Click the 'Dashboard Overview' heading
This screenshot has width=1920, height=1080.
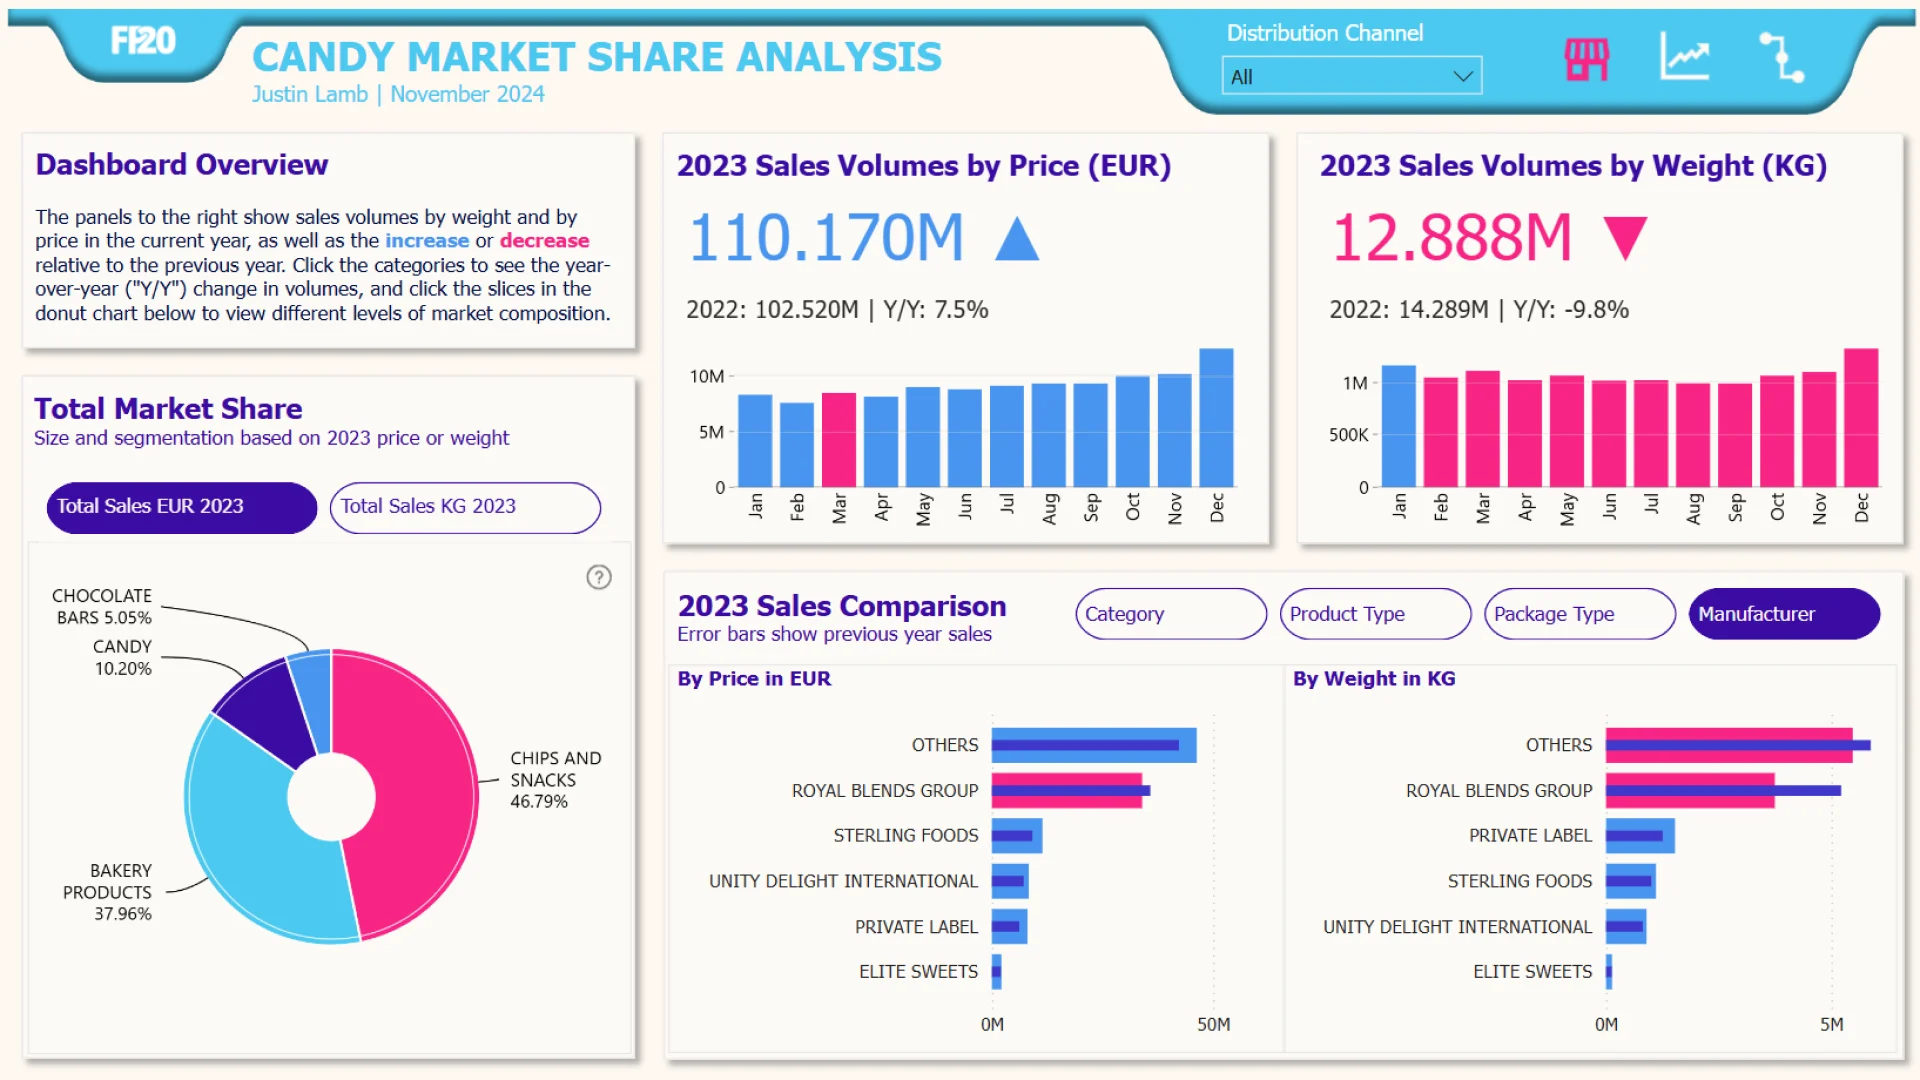coord(182,165)
